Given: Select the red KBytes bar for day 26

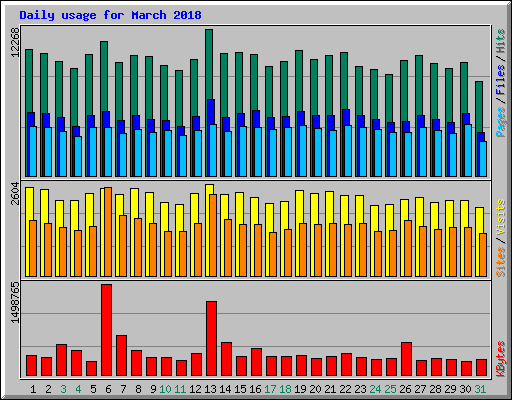Looking at the screenshot, I should (406, 359).
